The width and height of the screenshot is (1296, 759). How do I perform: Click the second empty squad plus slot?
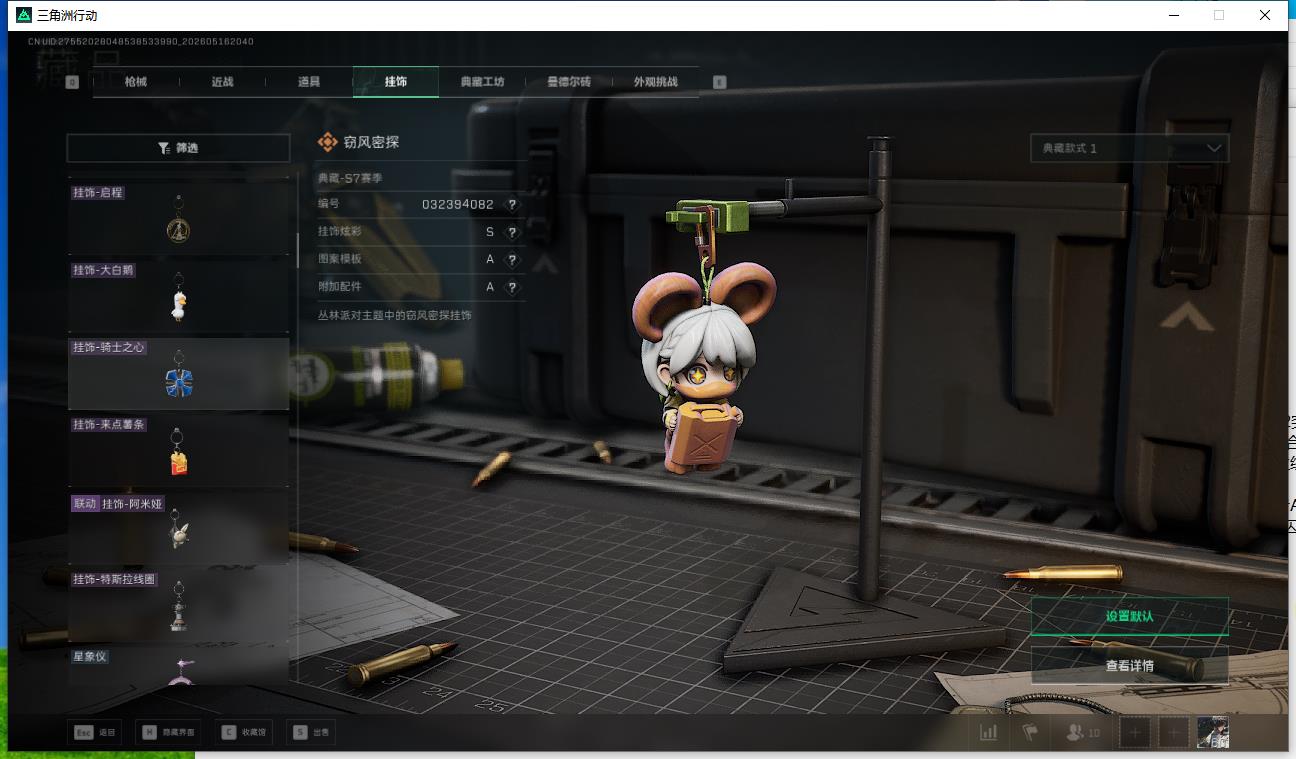(x=1173, y=733)
